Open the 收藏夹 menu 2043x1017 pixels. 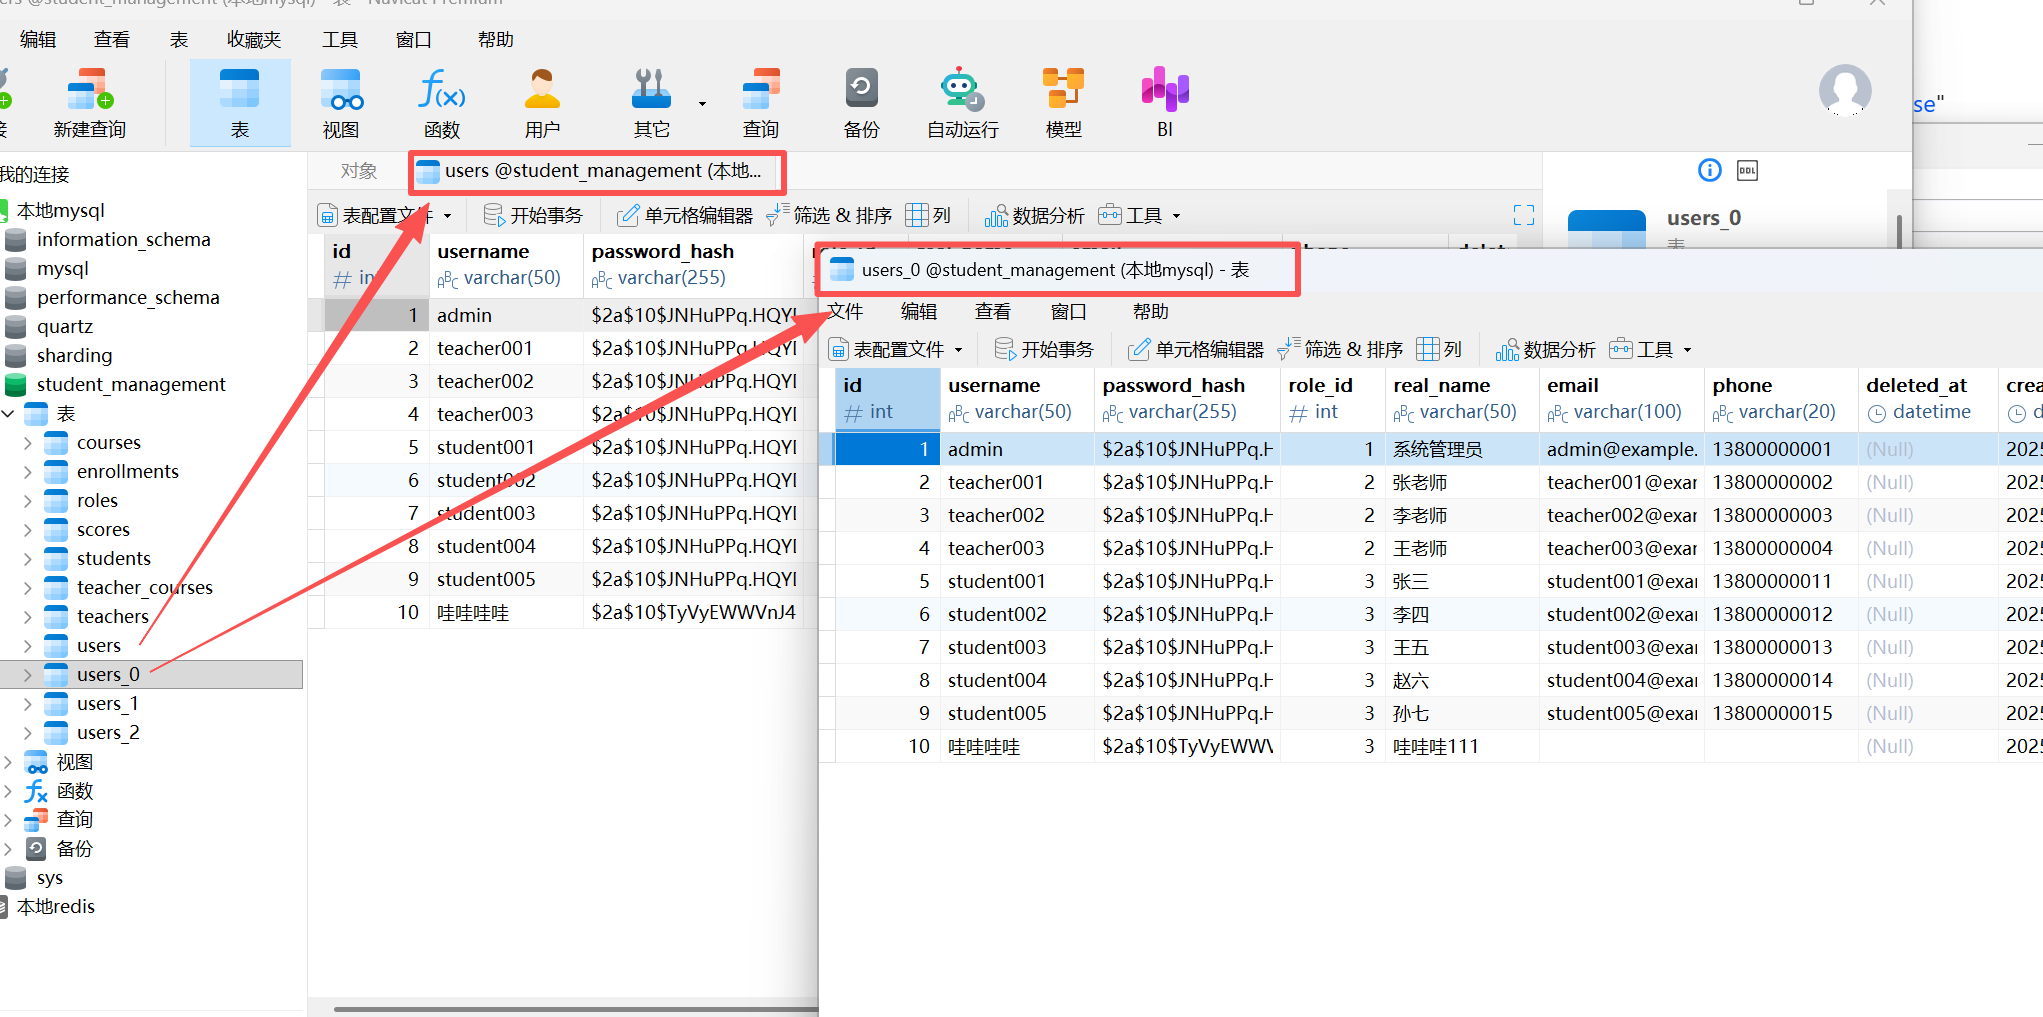click(254, 39)
